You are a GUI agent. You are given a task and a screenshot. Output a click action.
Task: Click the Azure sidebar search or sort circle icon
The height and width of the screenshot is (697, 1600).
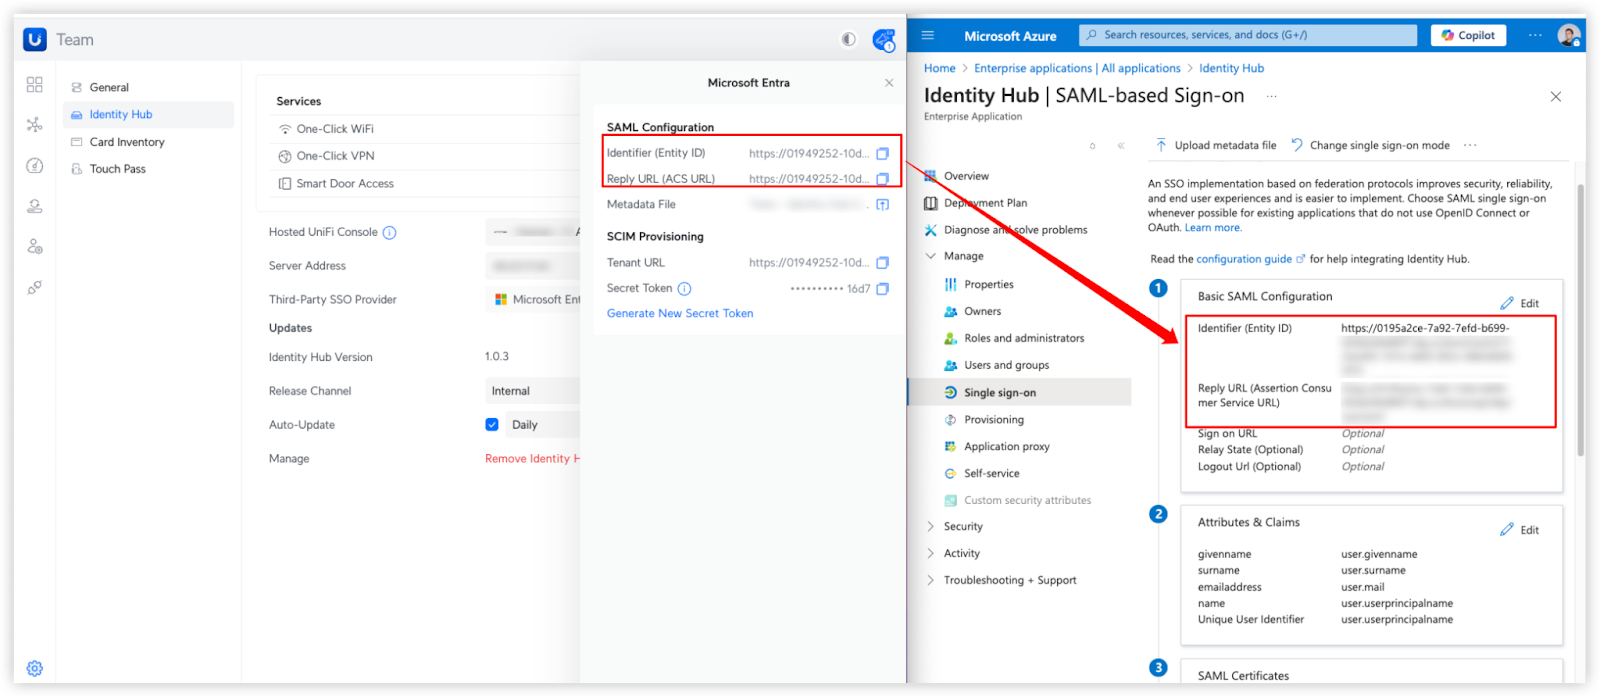click(1092, 146)
